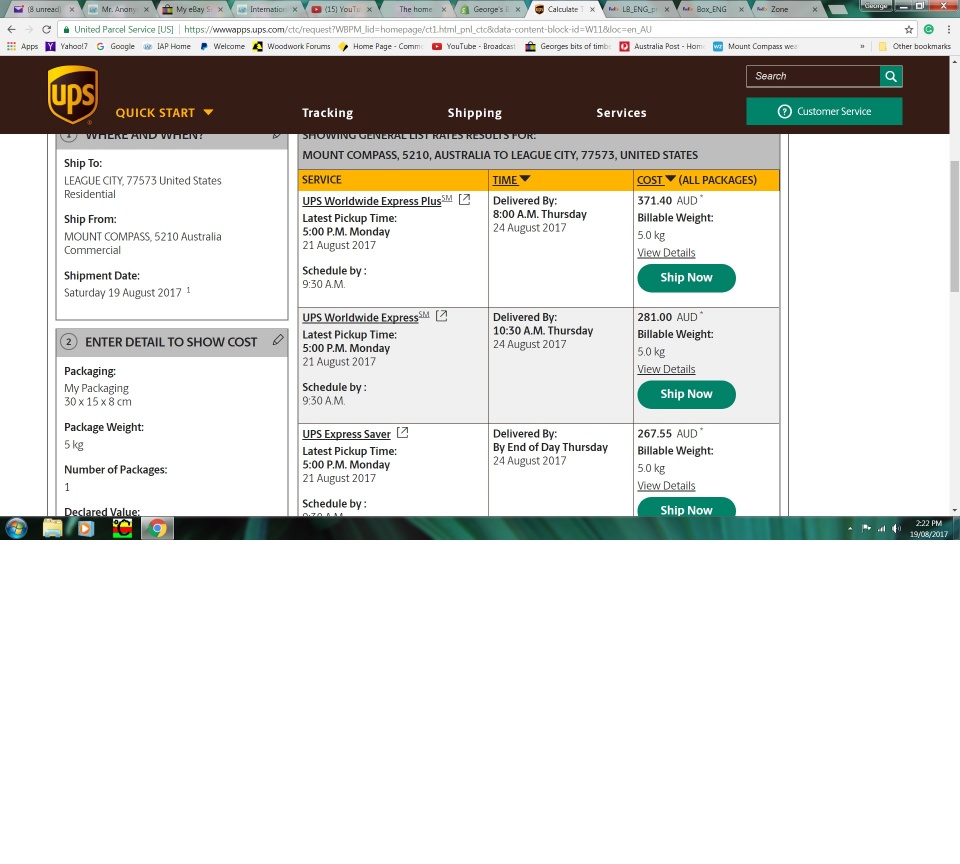Open File Explorer from the taskbar
The image size is (960, 864).
click(53, 528)
